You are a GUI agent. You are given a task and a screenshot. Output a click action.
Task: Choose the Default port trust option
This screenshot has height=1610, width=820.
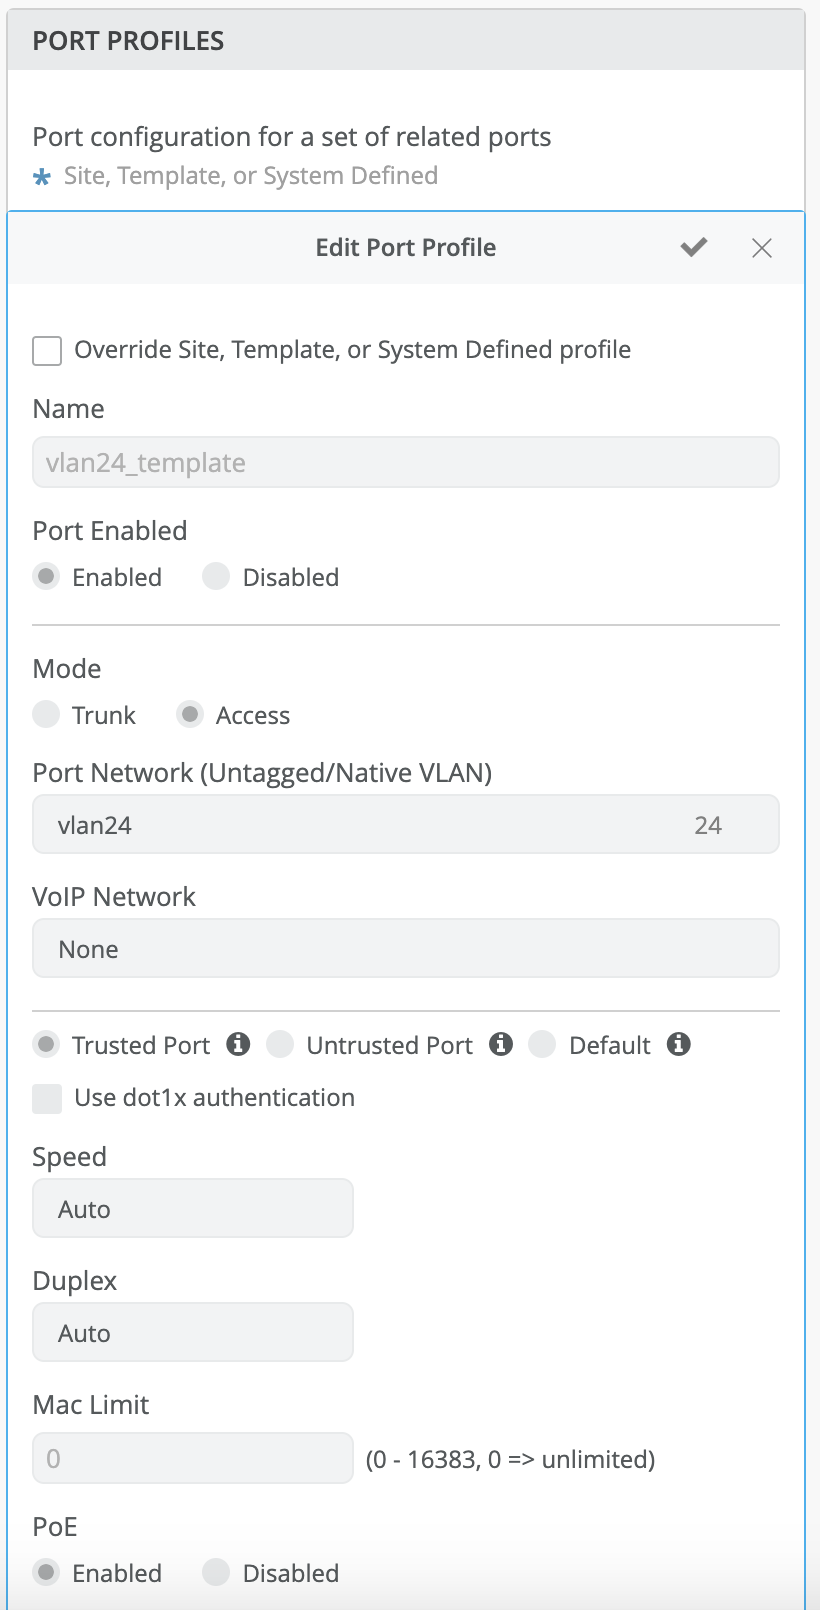542,1045
